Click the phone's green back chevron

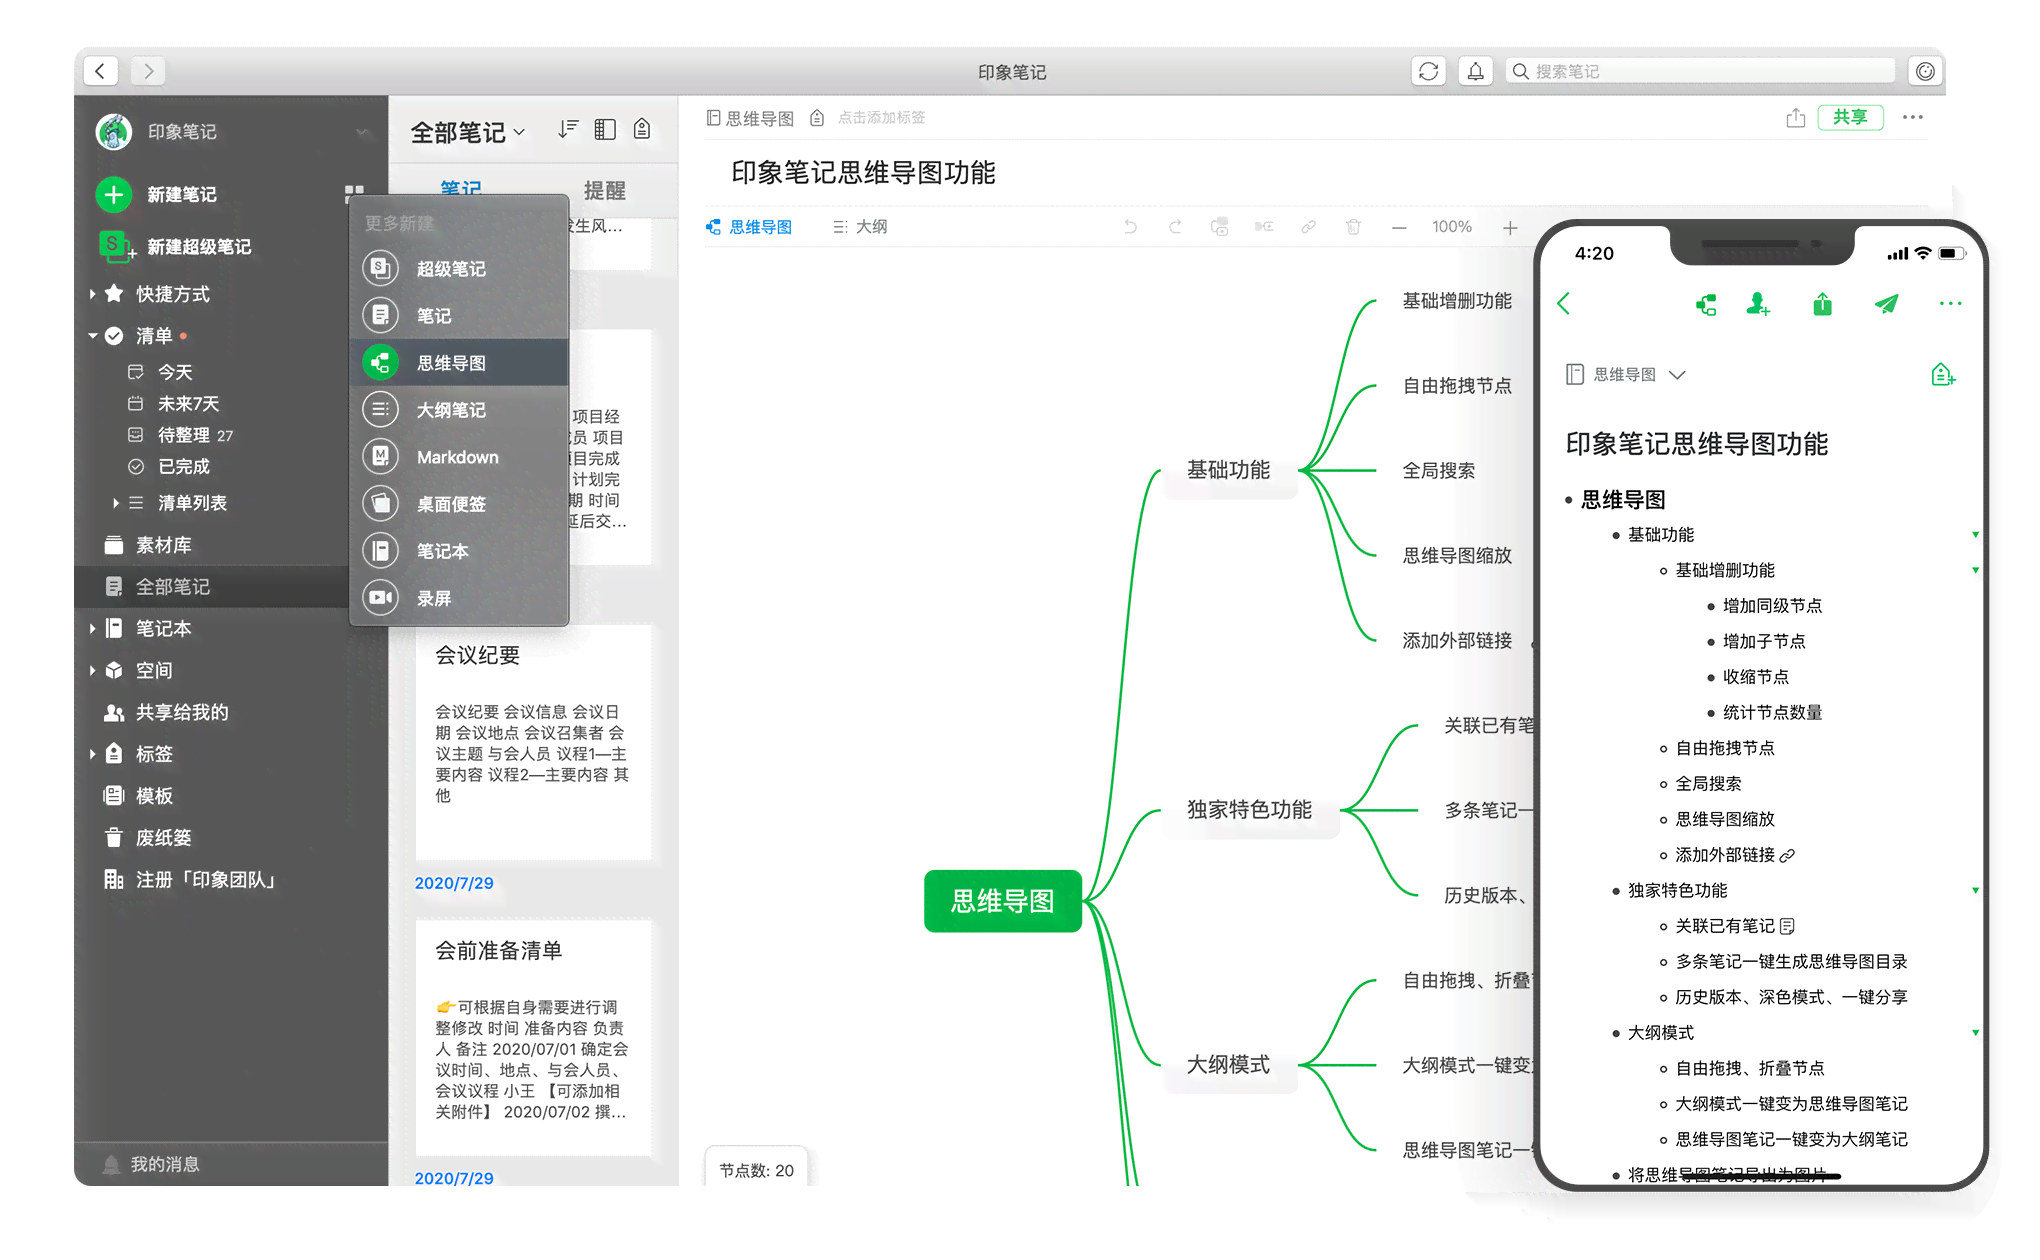[x=1565, y=304]
